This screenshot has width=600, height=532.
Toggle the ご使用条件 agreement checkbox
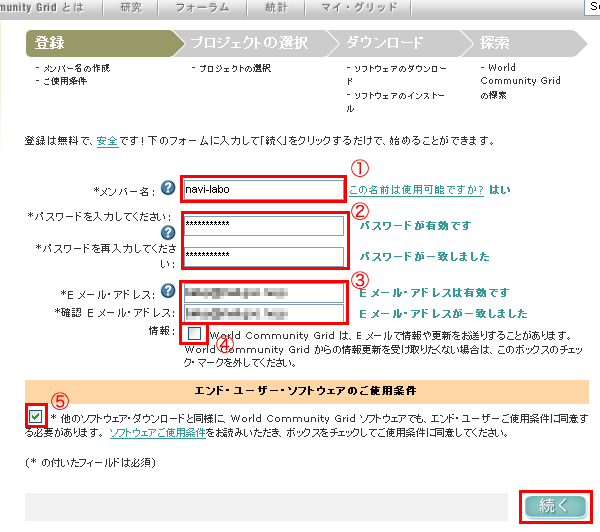(36, 416)
